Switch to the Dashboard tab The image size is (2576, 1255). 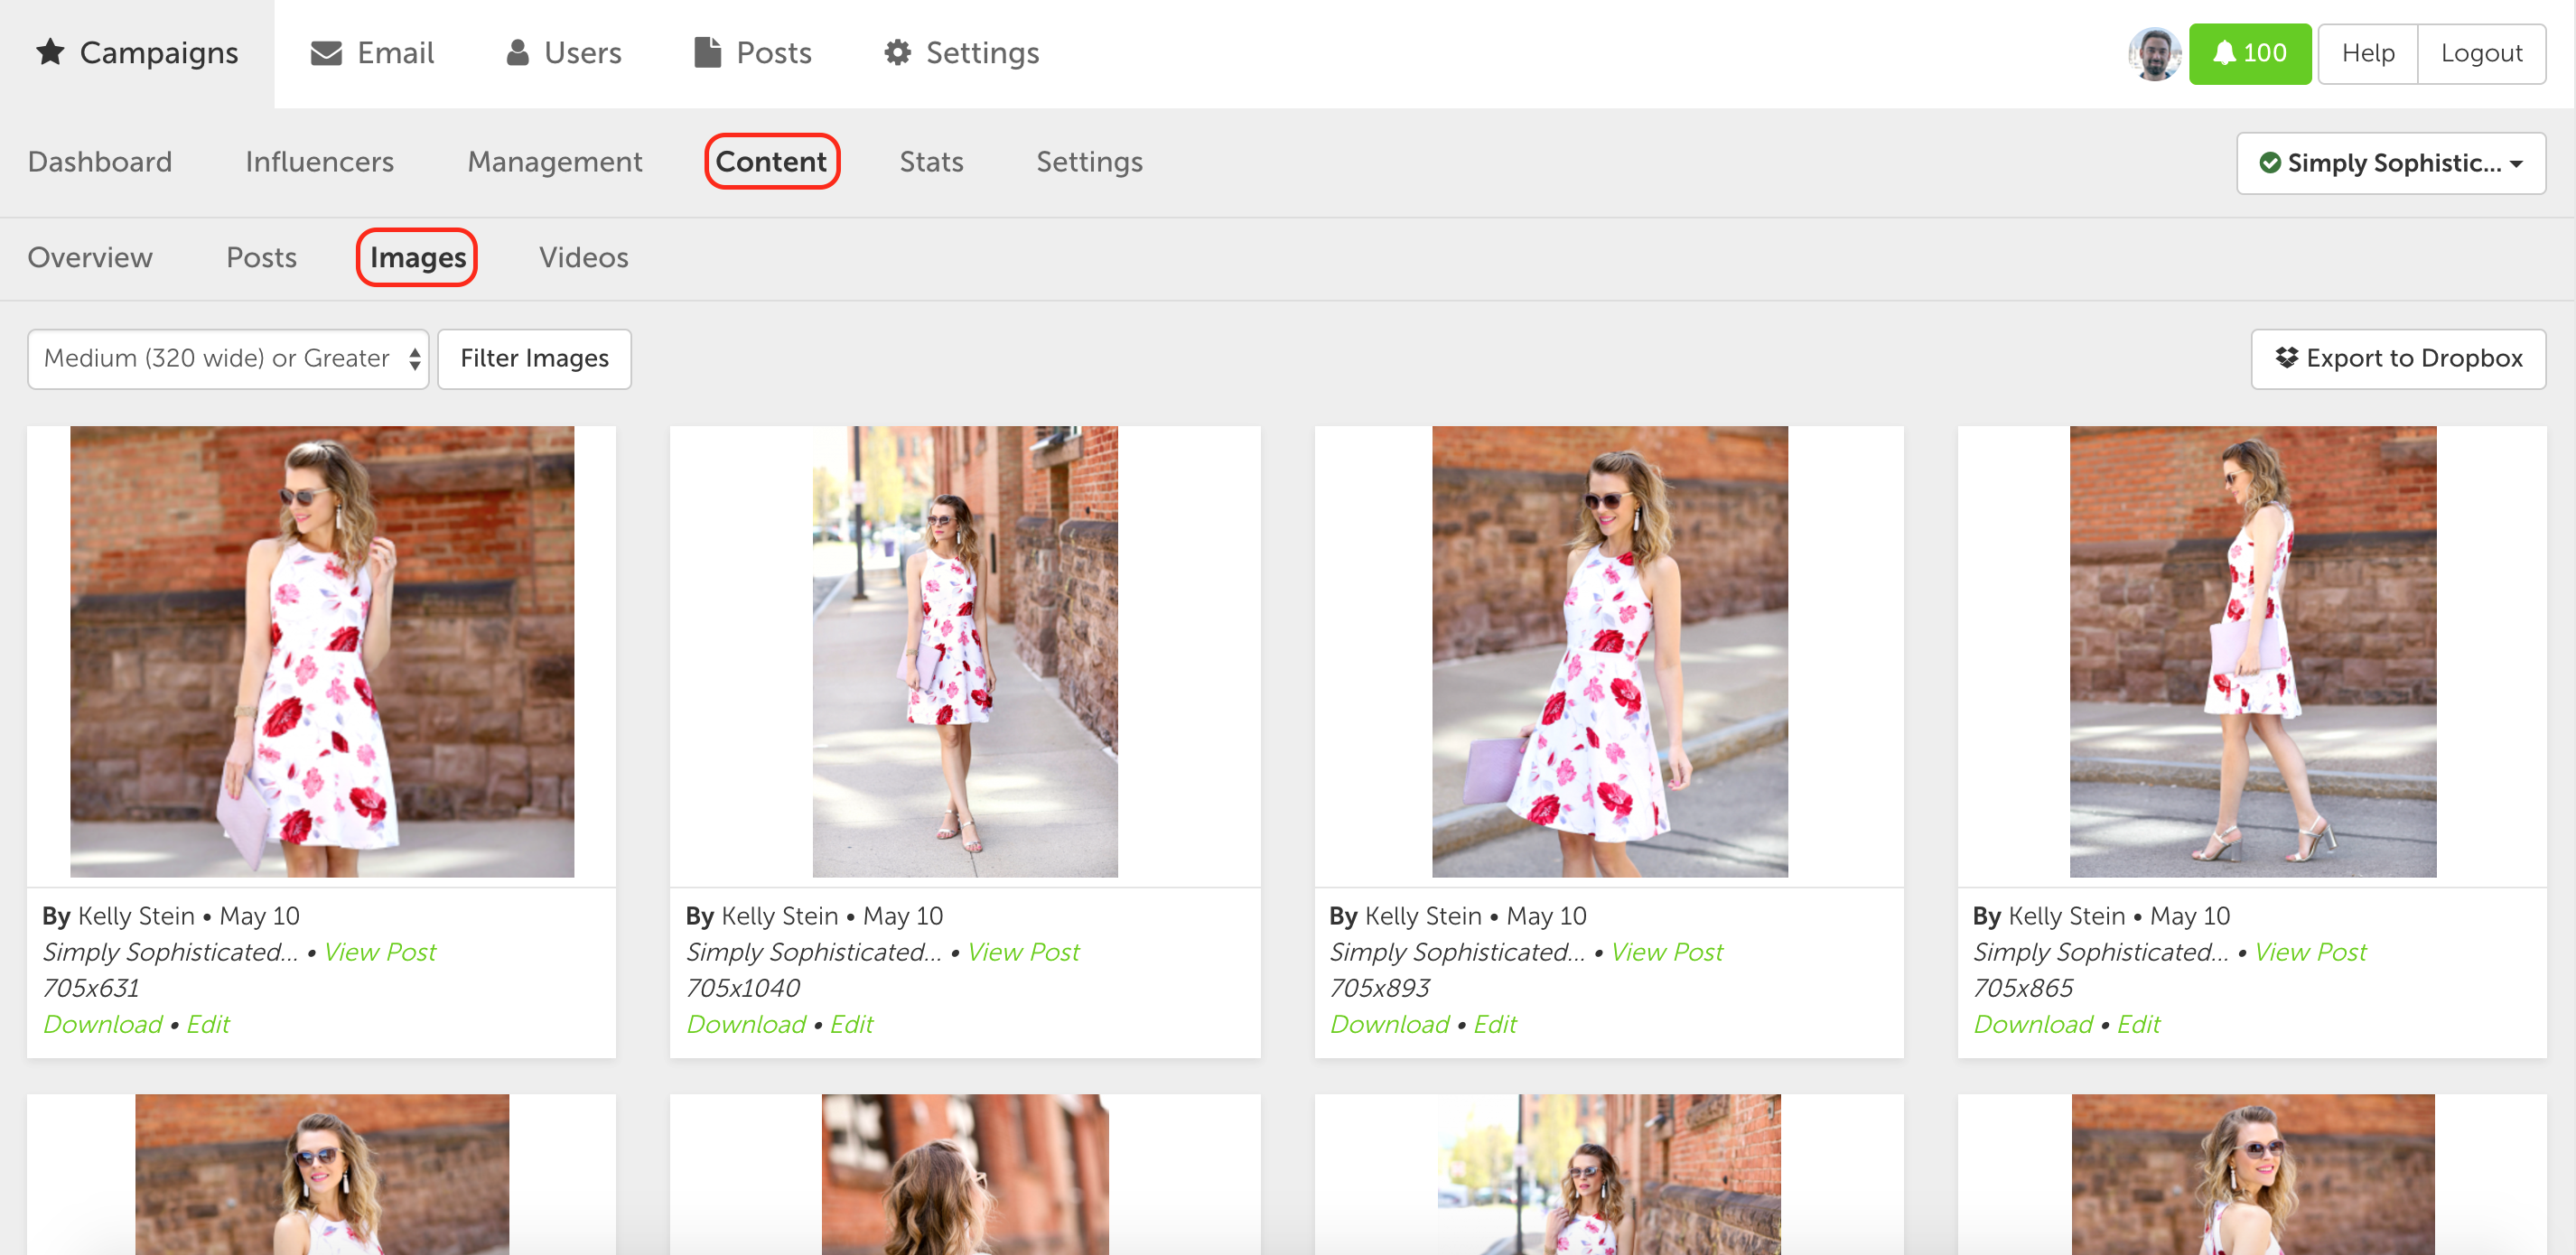(100, 162)
